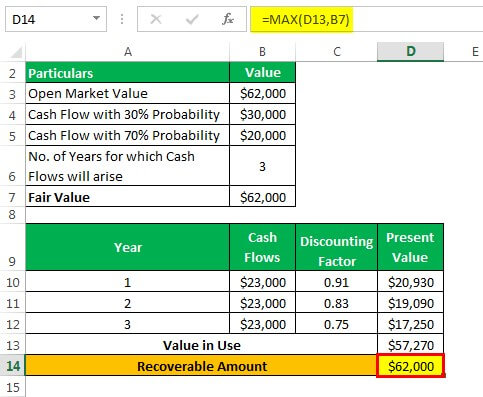Click the Value header cell

pos(262,73)
